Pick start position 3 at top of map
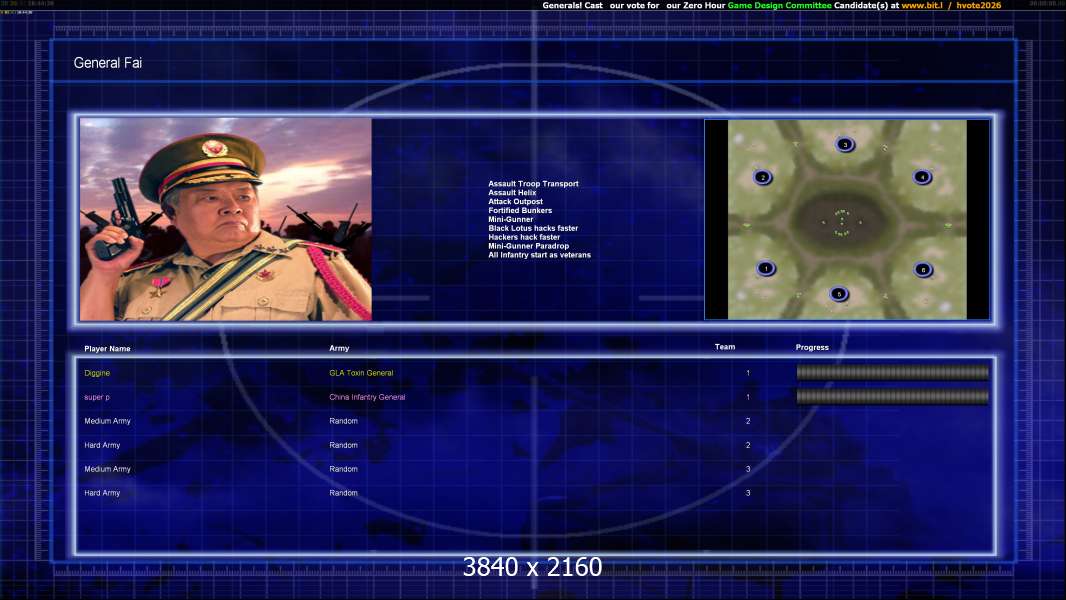Image resolution: width=1066 pixels, height=600 pixels. click(845, 144)
